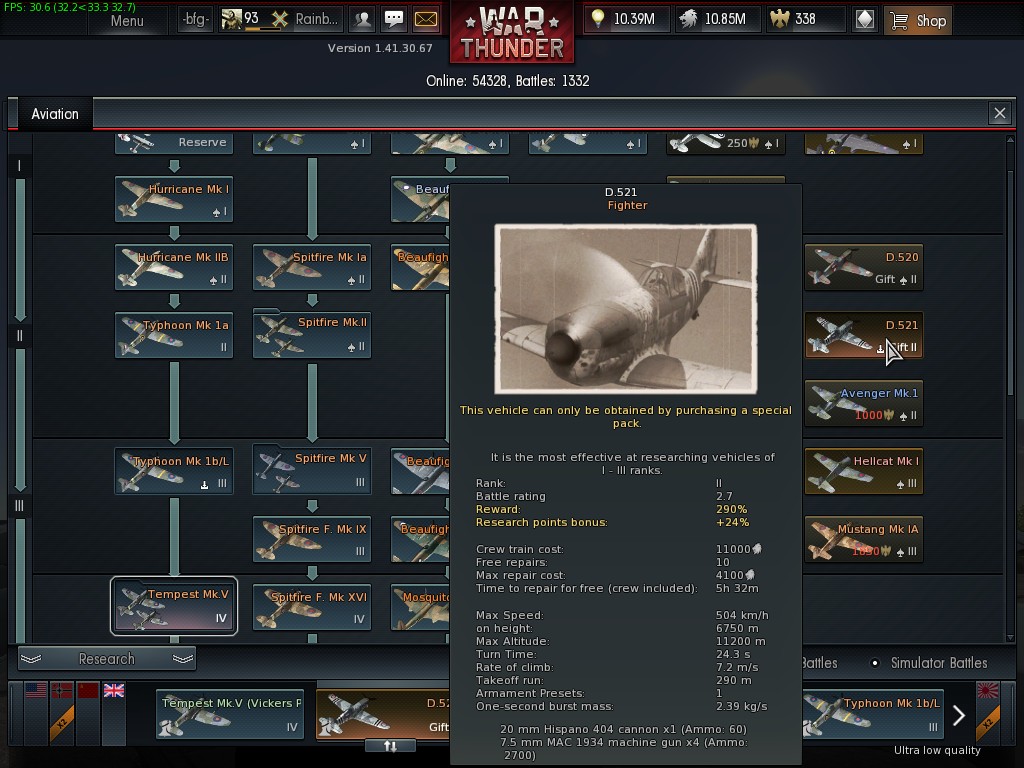Click the research points lightbulb icon

point(598,19)
